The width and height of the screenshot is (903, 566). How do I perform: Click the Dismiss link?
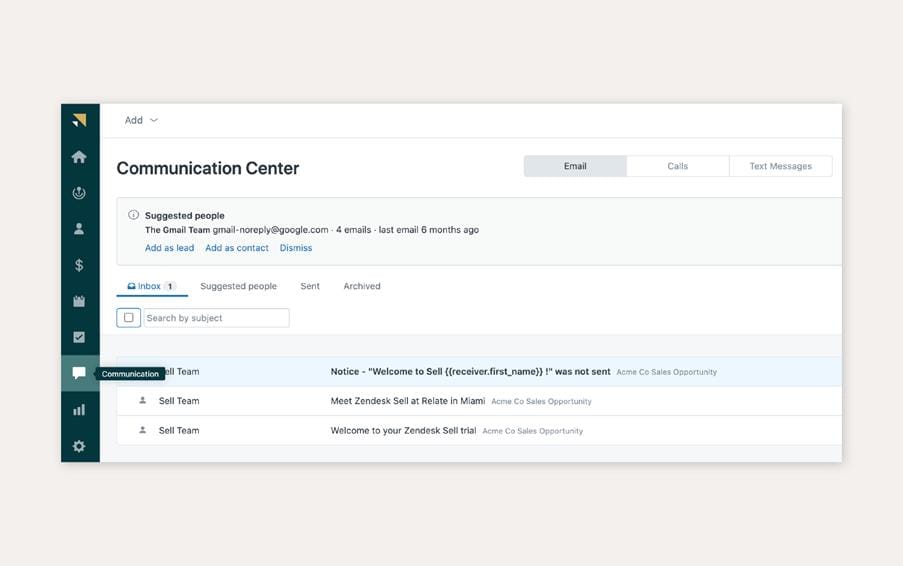295,248
